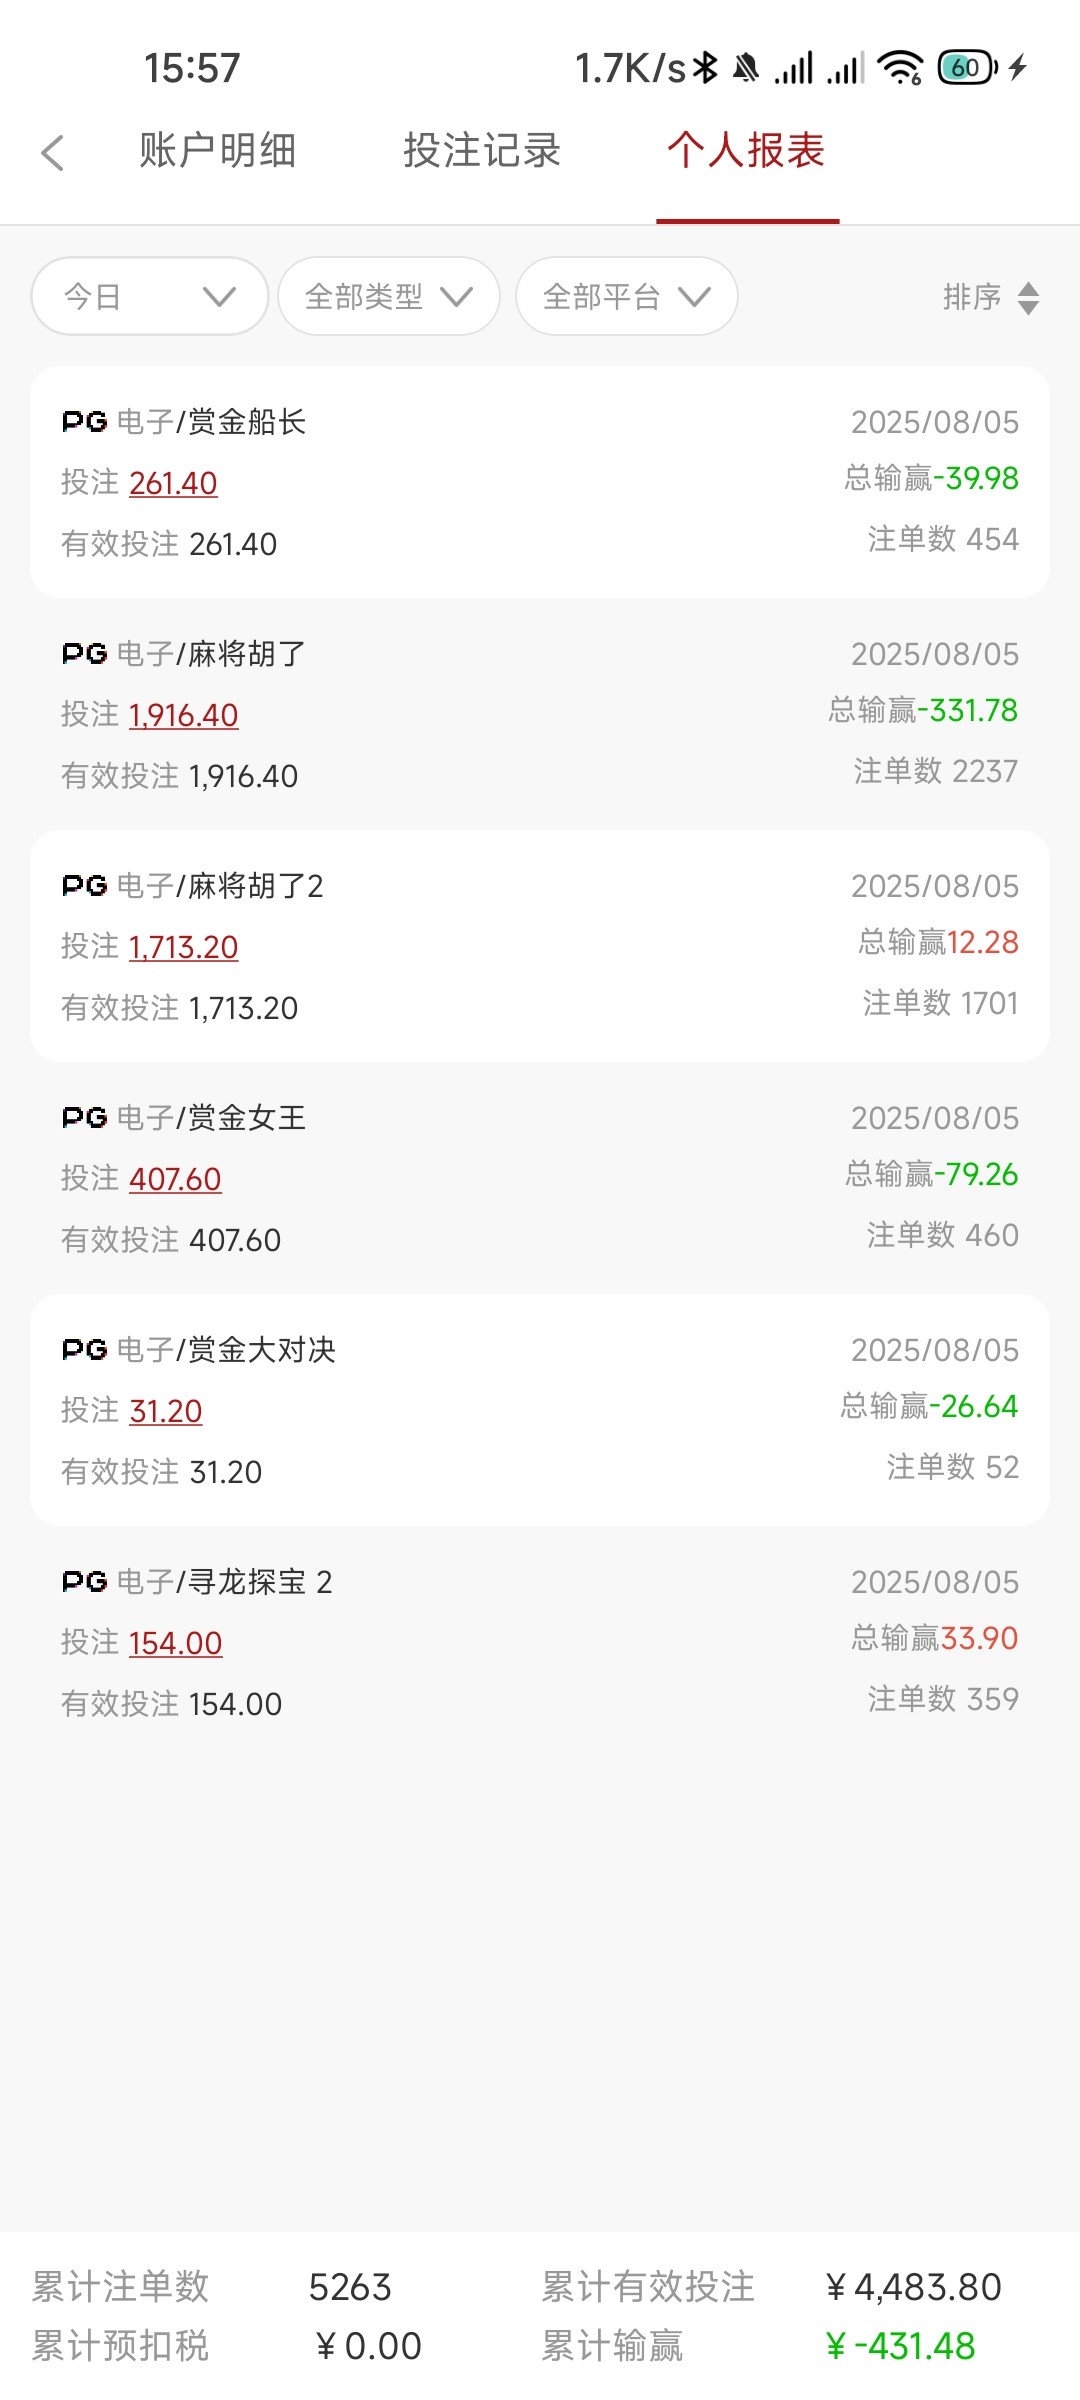Viewport: 1080px width, 2400px height.
Task: Open the 1,713.20 bet amount link
Action: point(184,948)
